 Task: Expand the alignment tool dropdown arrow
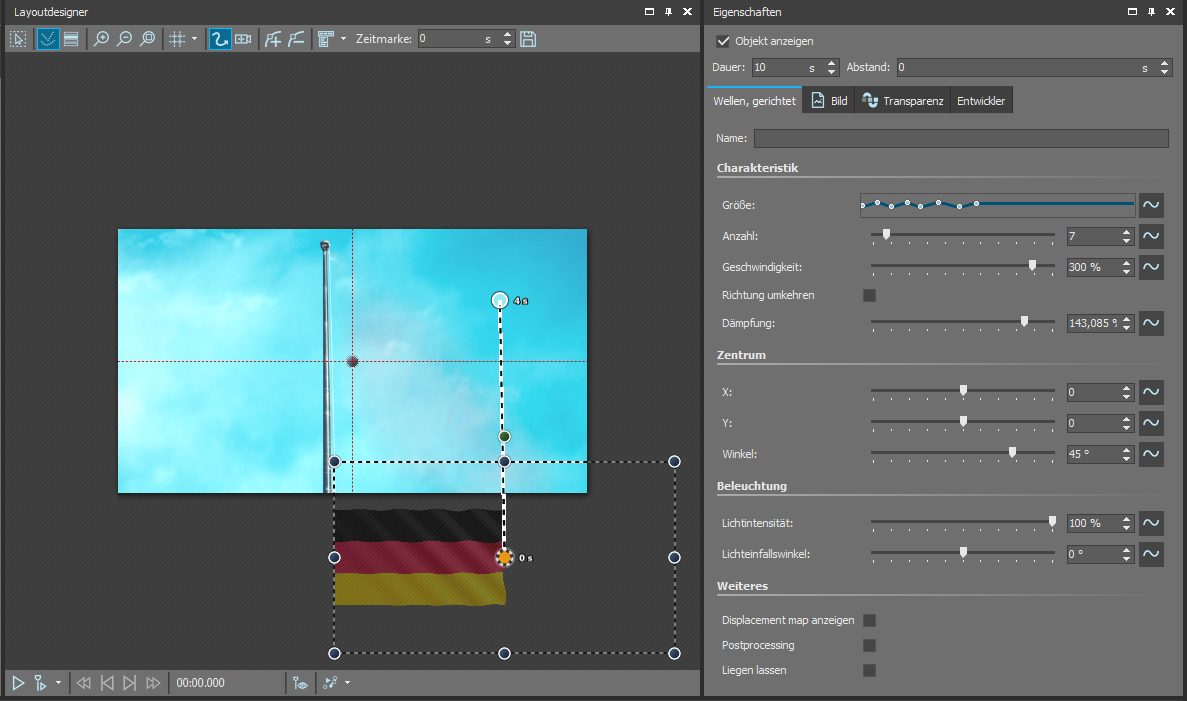pyautogui.click(x=343, y=39)
